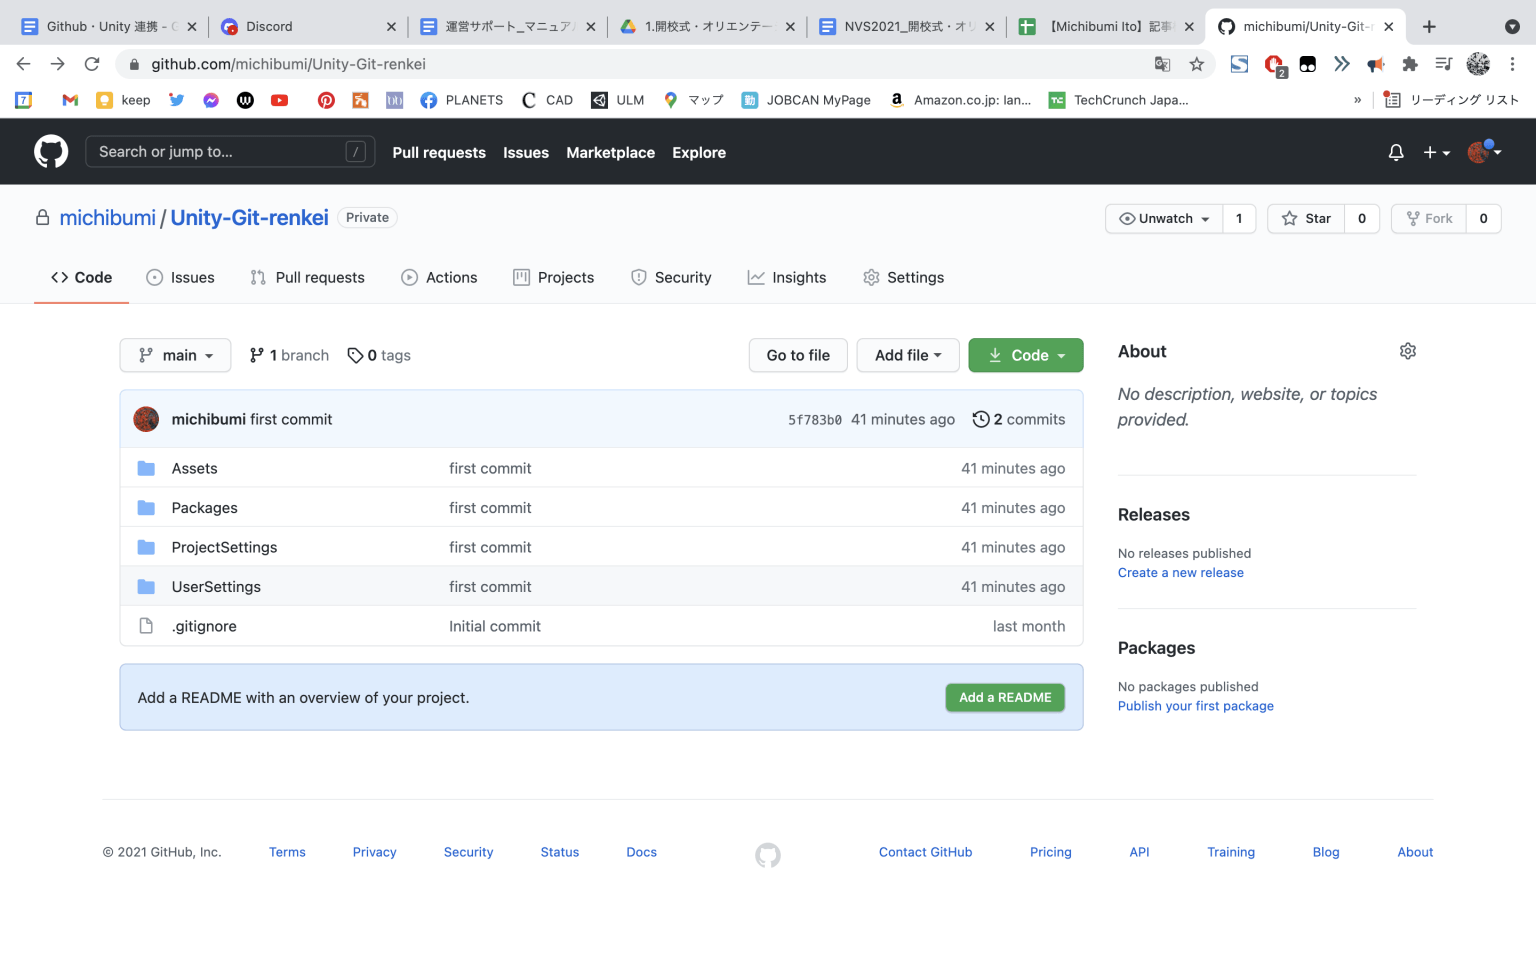The width and height of the screenshot is (1536, 960).
Task: Open the Create a new release link
Action: point(1180,572)
